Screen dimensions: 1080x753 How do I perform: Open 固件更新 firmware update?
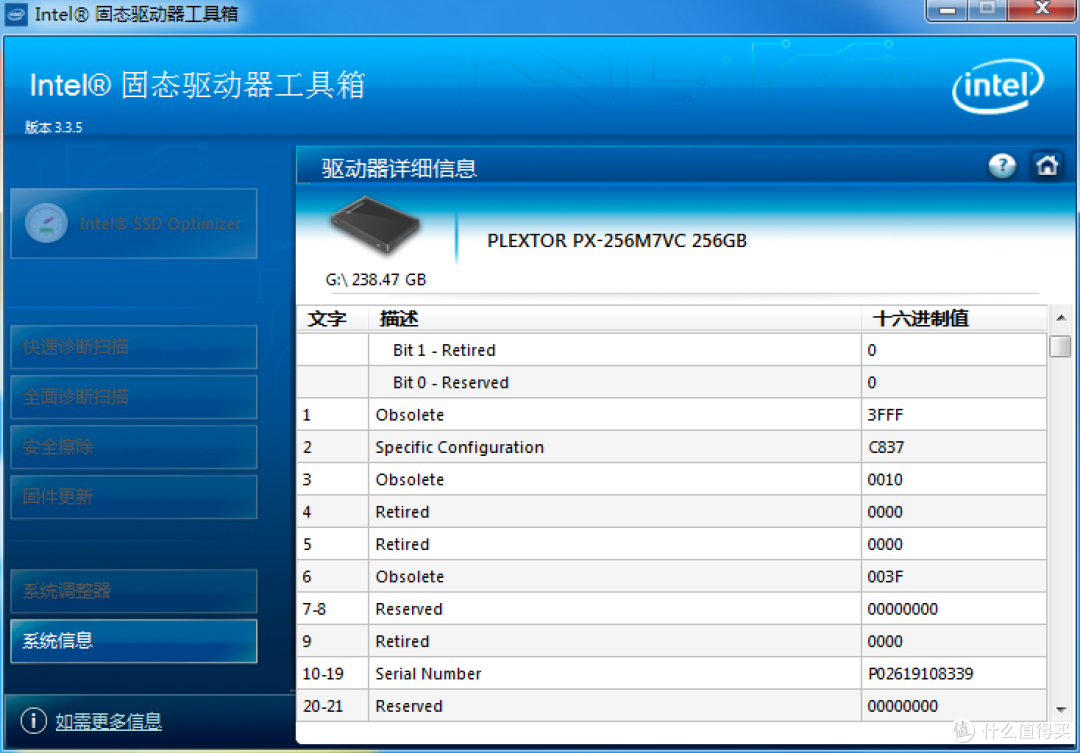tap(133, 497)
